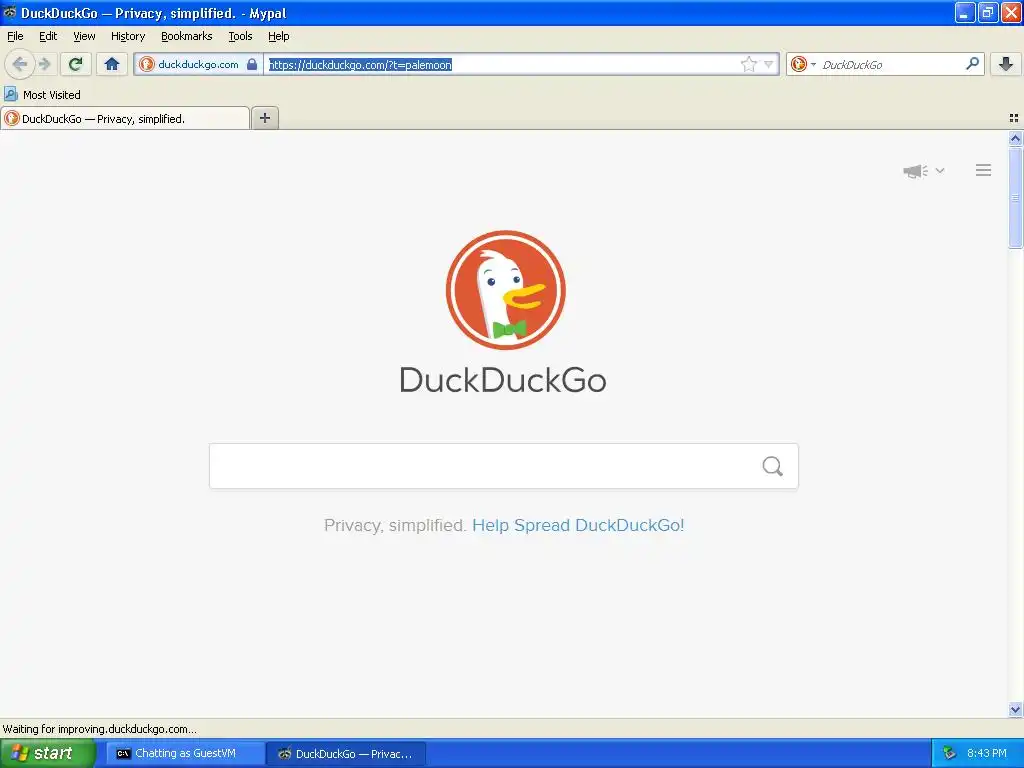Click the URL text in the address bar

(360, 65)
